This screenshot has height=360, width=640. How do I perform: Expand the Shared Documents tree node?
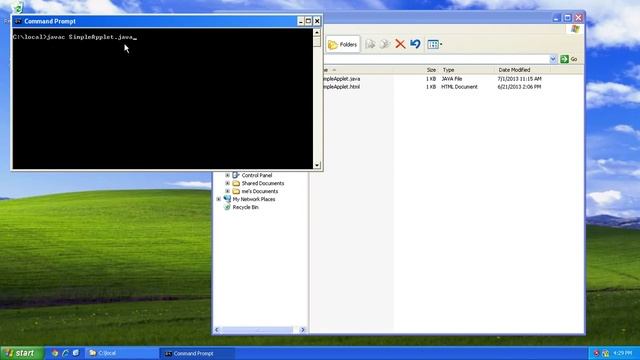coord(227,183)
